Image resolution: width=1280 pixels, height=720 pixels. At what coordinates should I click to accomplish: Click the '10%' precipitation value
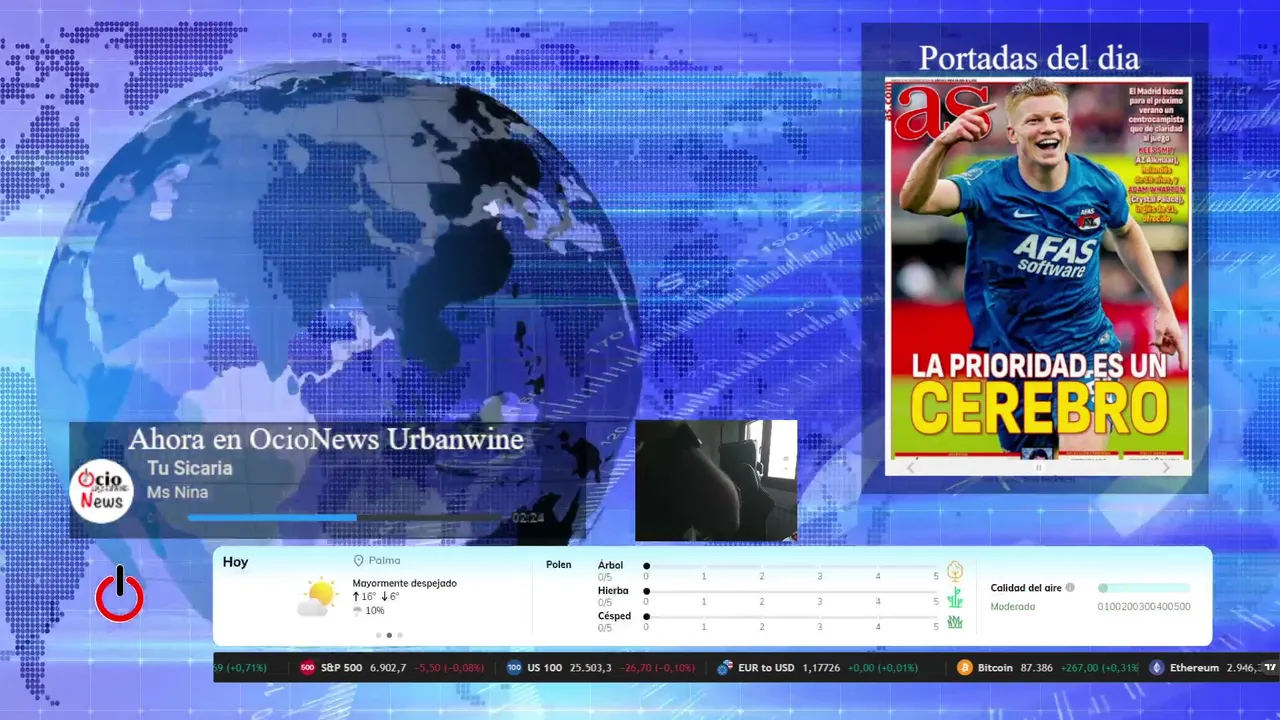(374, 611)
